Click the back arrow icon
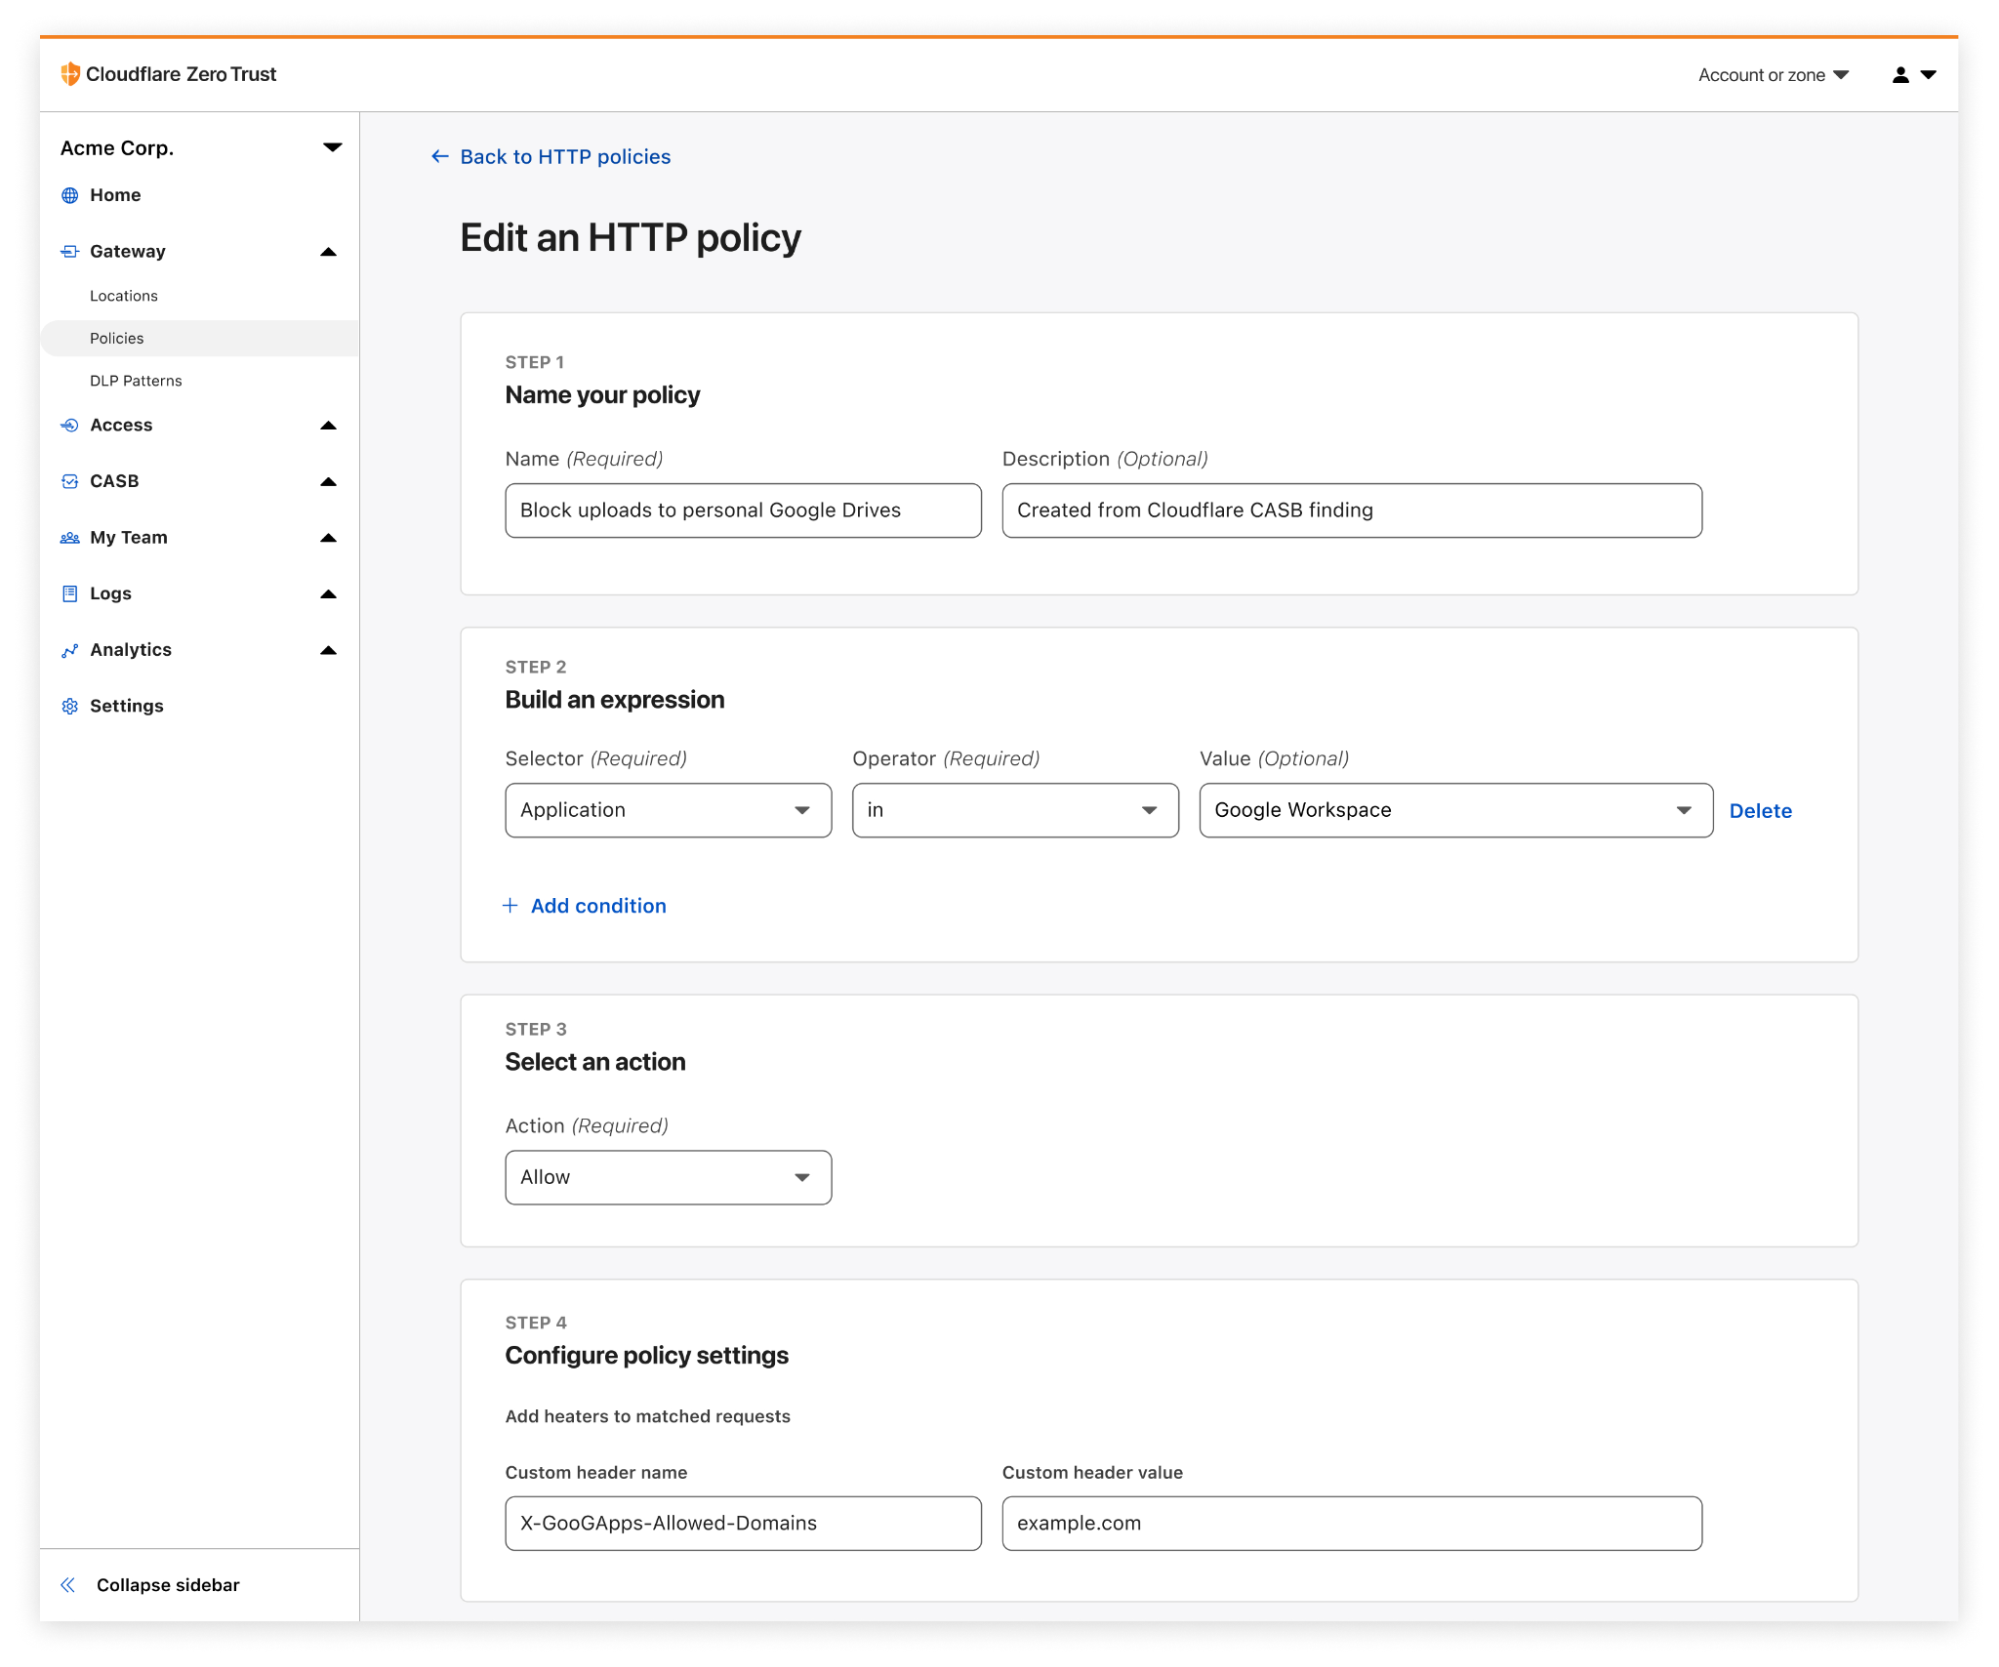Image resolution: width=1999 pixels, height=1667 pixels. click(439, 157)
